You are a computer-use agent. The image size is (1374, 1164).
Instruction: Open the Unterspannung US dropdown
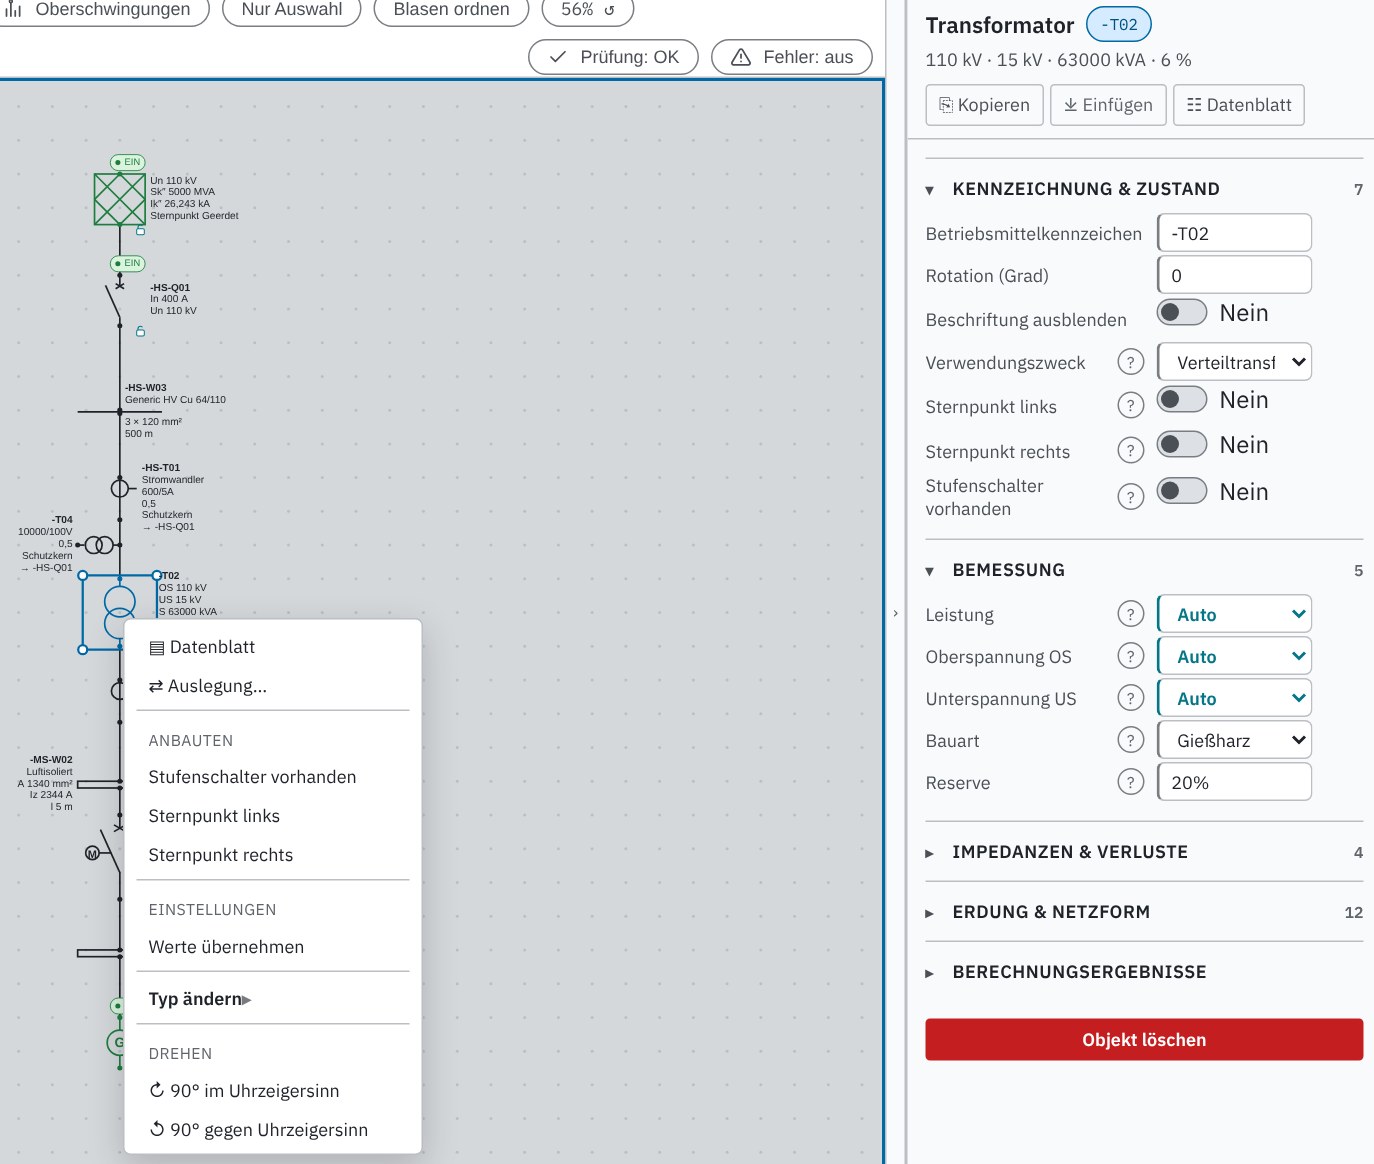click(x=1234, y=698)
